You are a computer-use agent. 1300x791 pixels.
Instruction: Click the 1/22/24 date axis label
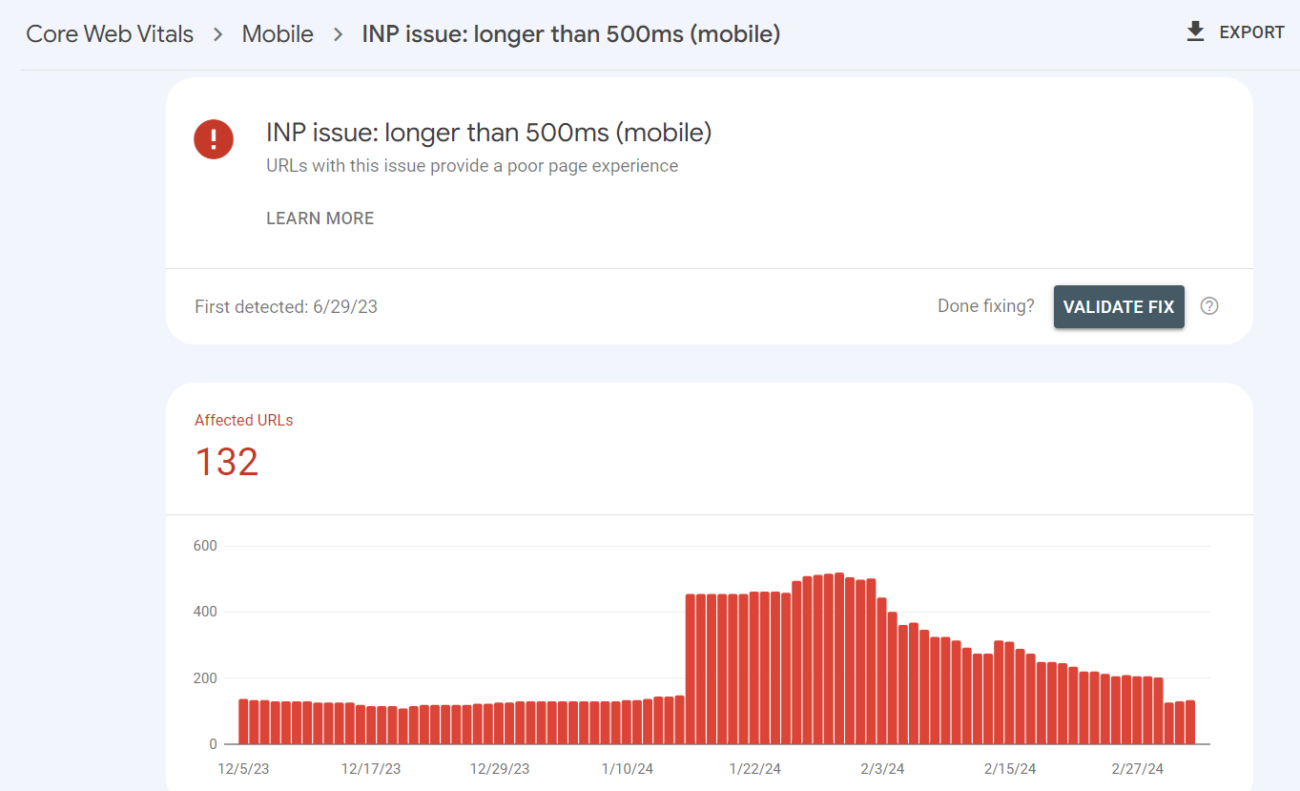[x=756, y=769]
